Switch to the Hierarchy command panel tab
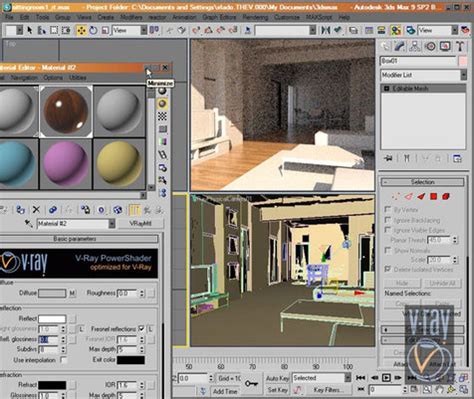 (x=415, y=46)
